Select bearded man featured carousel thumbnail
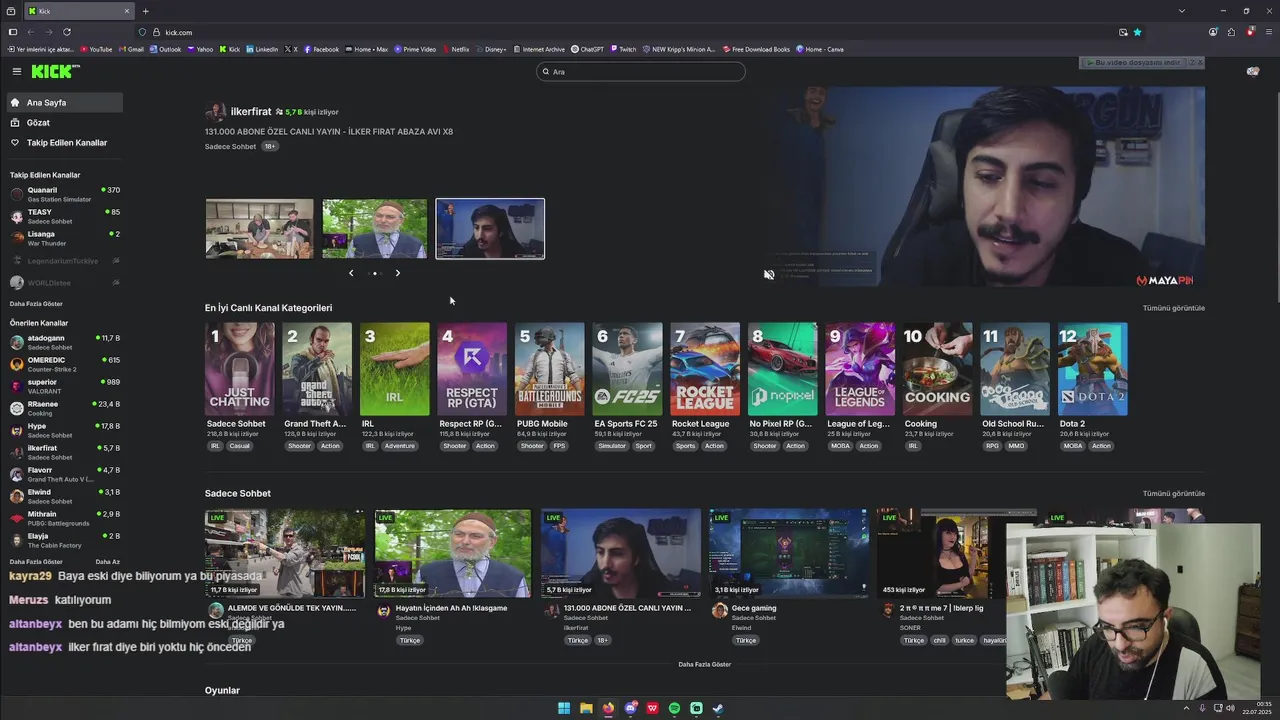 click(374, 229)
